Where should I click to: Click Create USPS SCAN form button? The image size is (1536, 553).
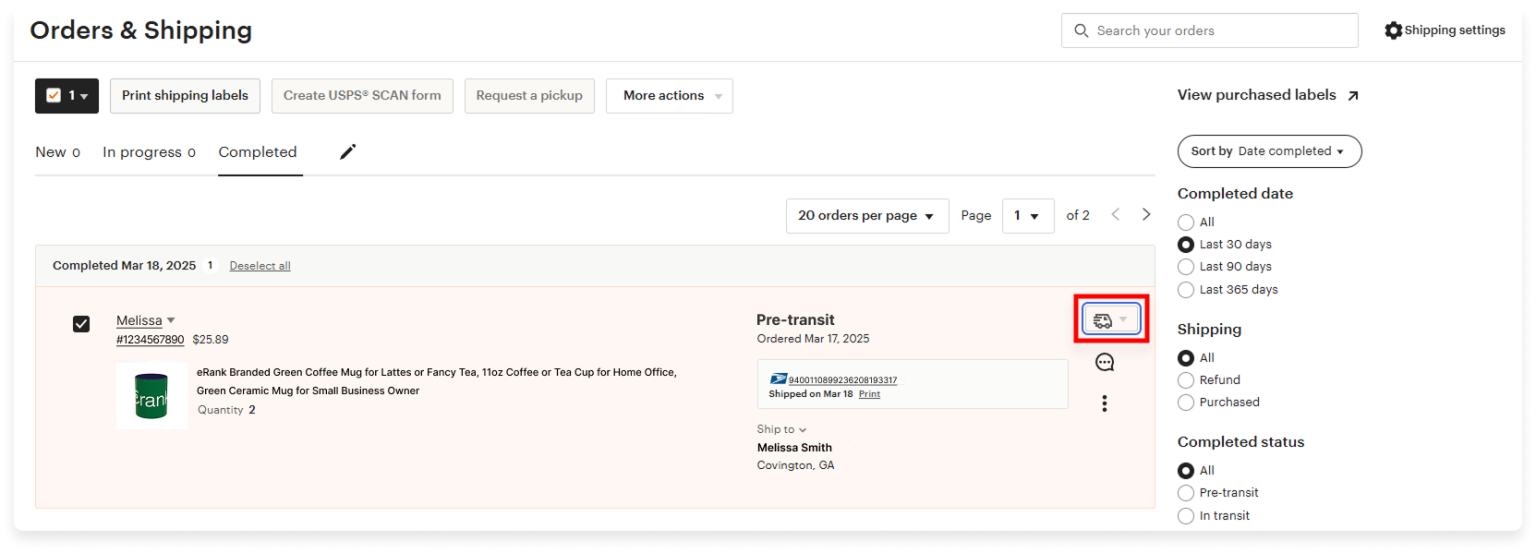pos(362,96)
